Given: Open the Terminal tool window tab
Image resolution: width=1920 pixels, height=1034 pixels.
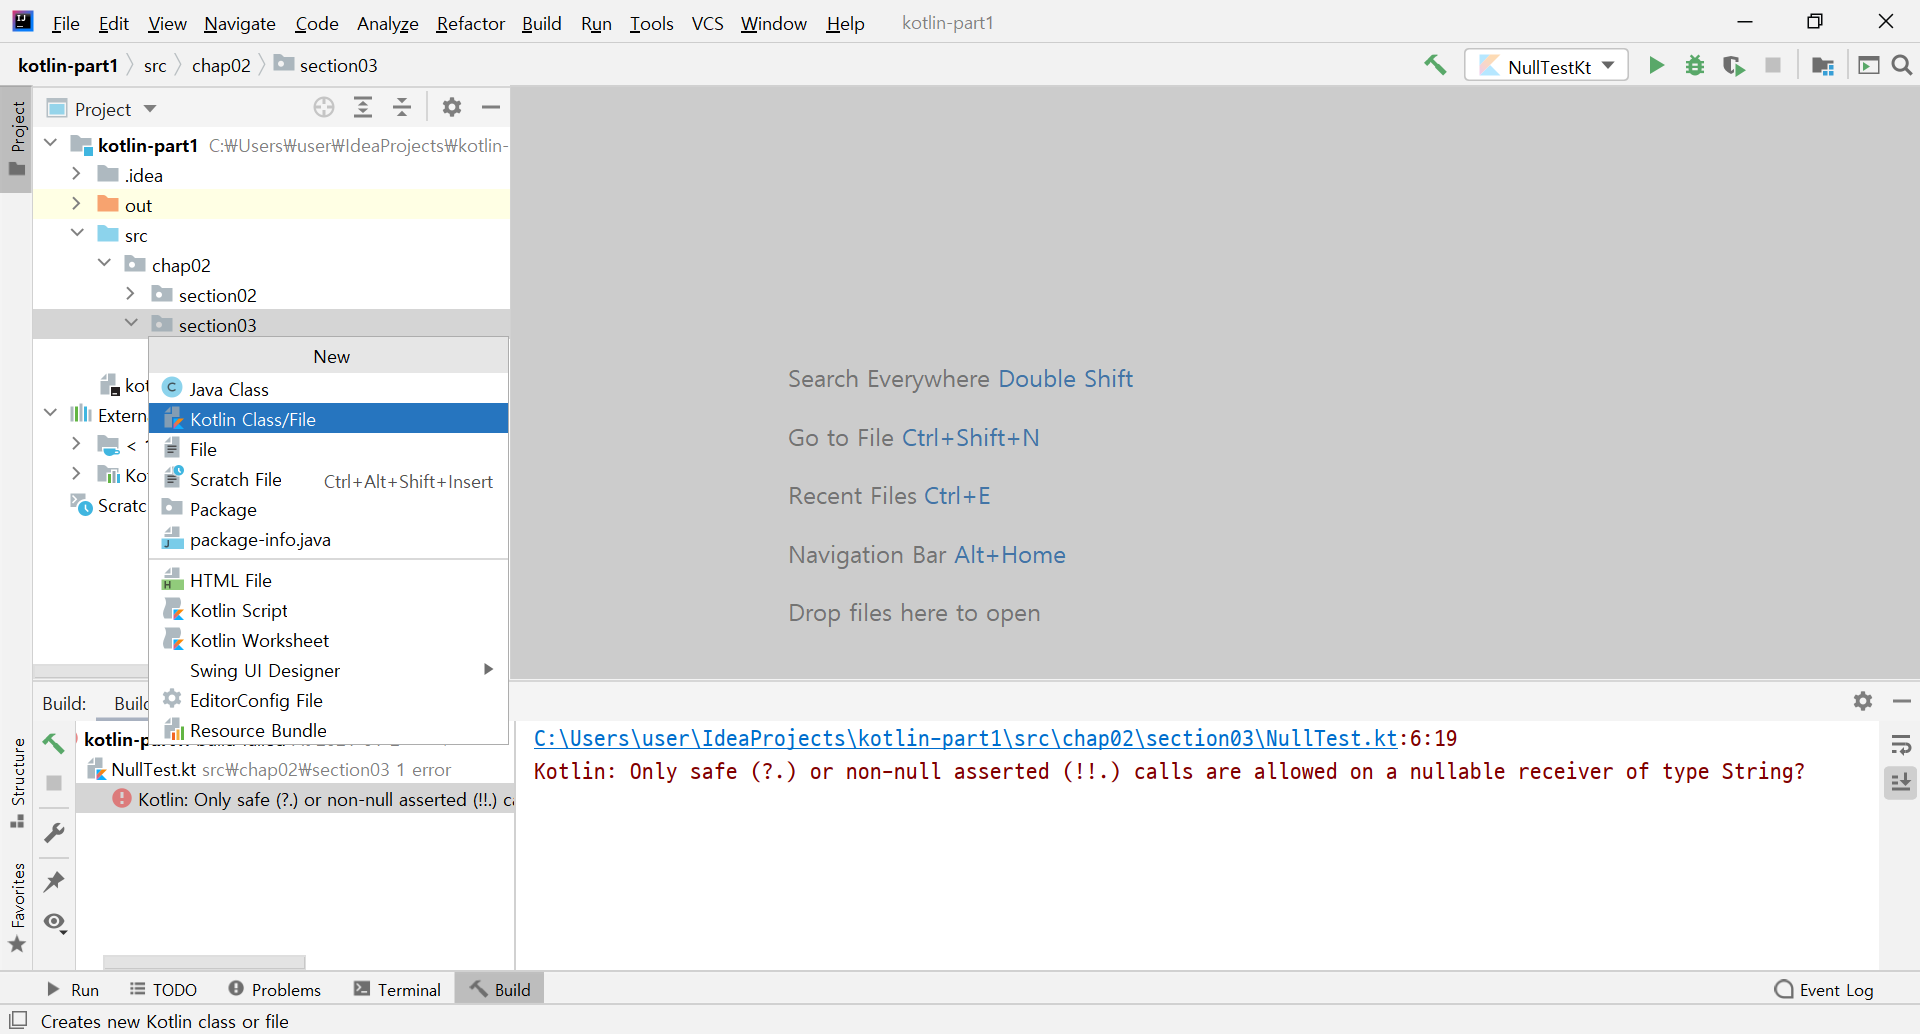Looking at the screenshot, I should point(397,989).
